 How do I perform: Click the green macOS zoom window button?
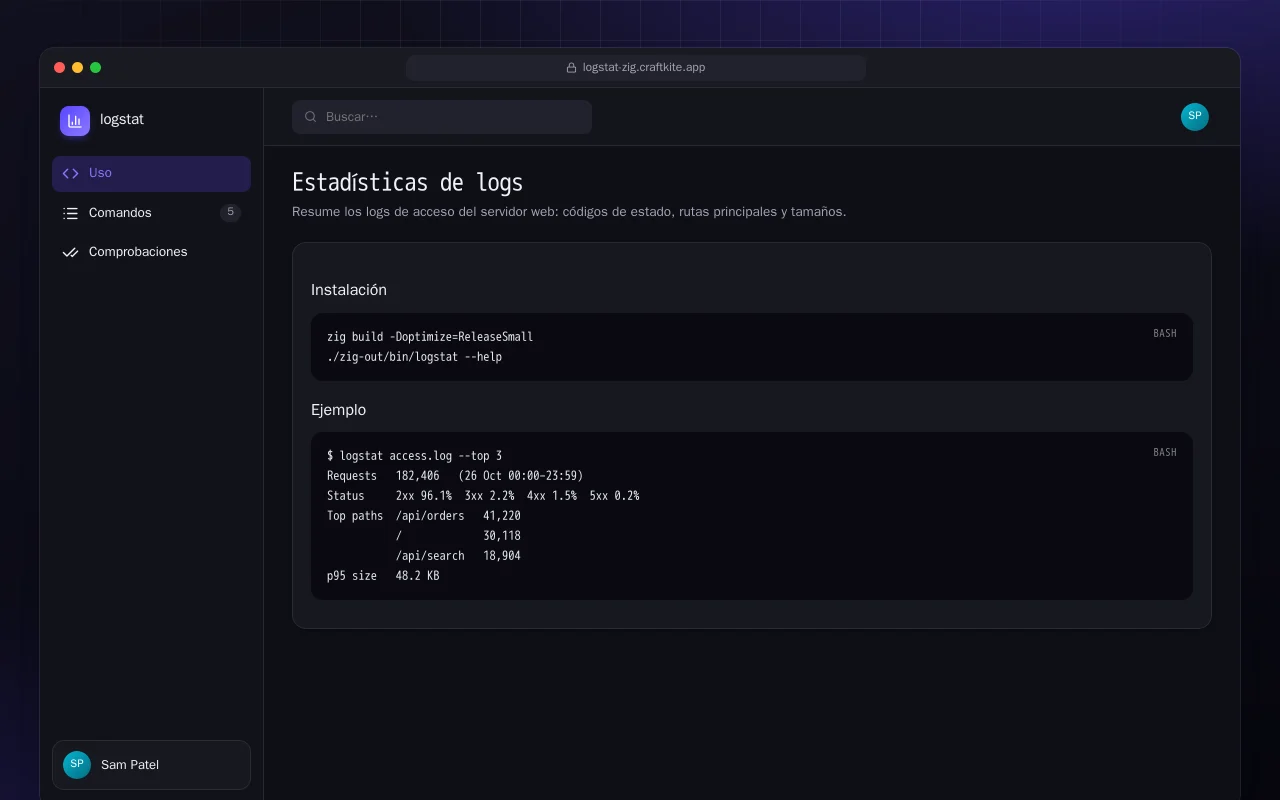96,68
